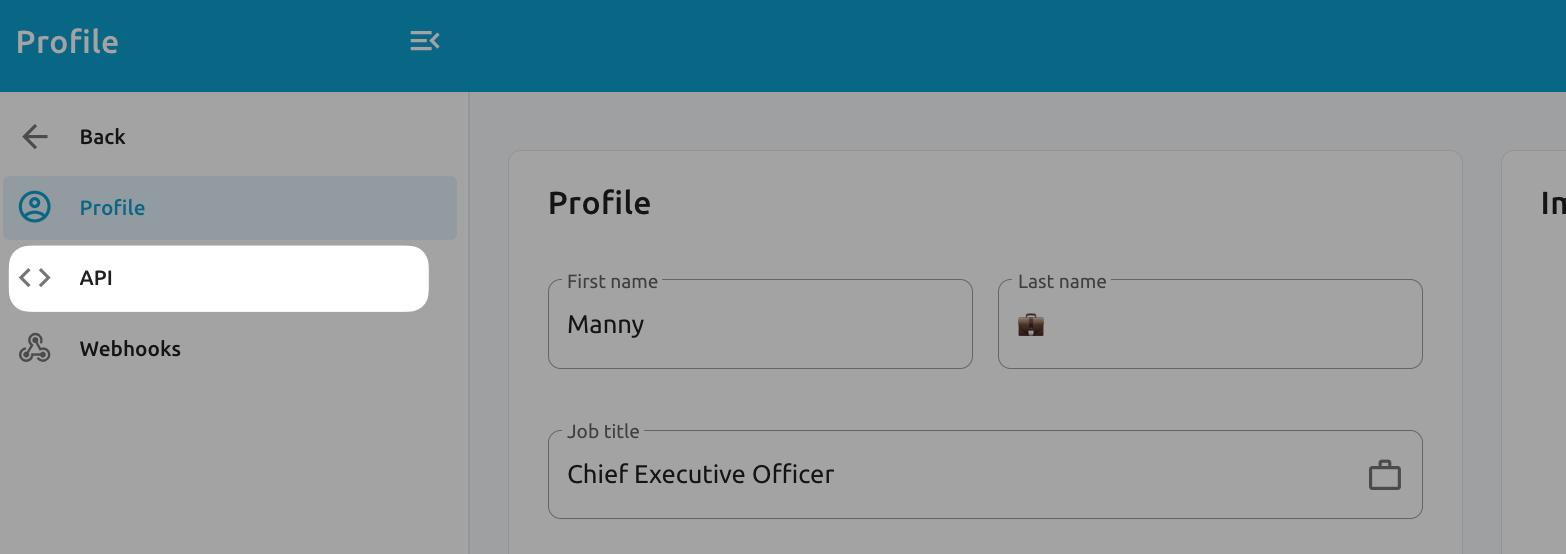
Task: Click the briefcase icon in Job title field
Action: (x=1384, y=475)
